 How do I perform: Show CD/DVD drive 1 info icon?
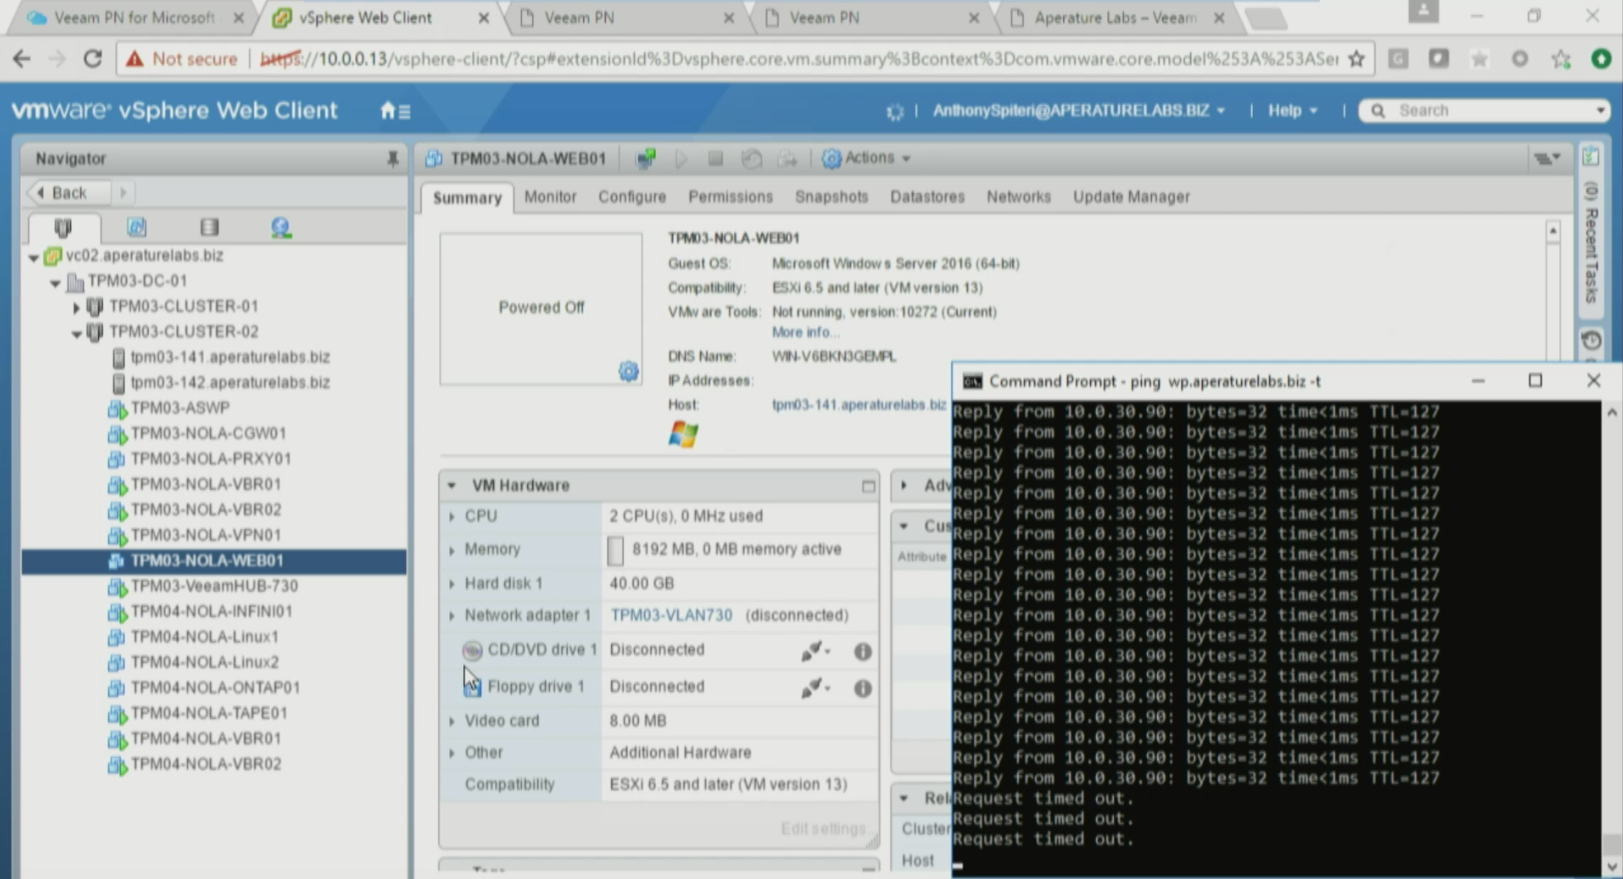862,652
